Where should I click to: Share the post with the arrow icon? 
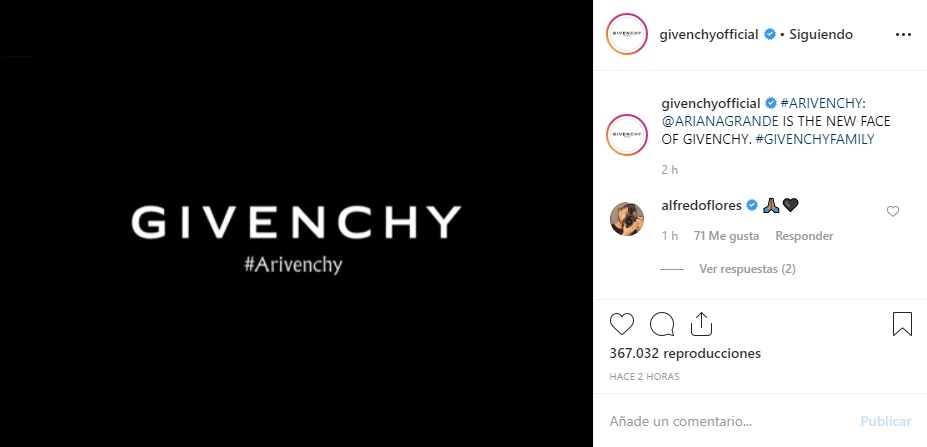(x=701, y=324)
